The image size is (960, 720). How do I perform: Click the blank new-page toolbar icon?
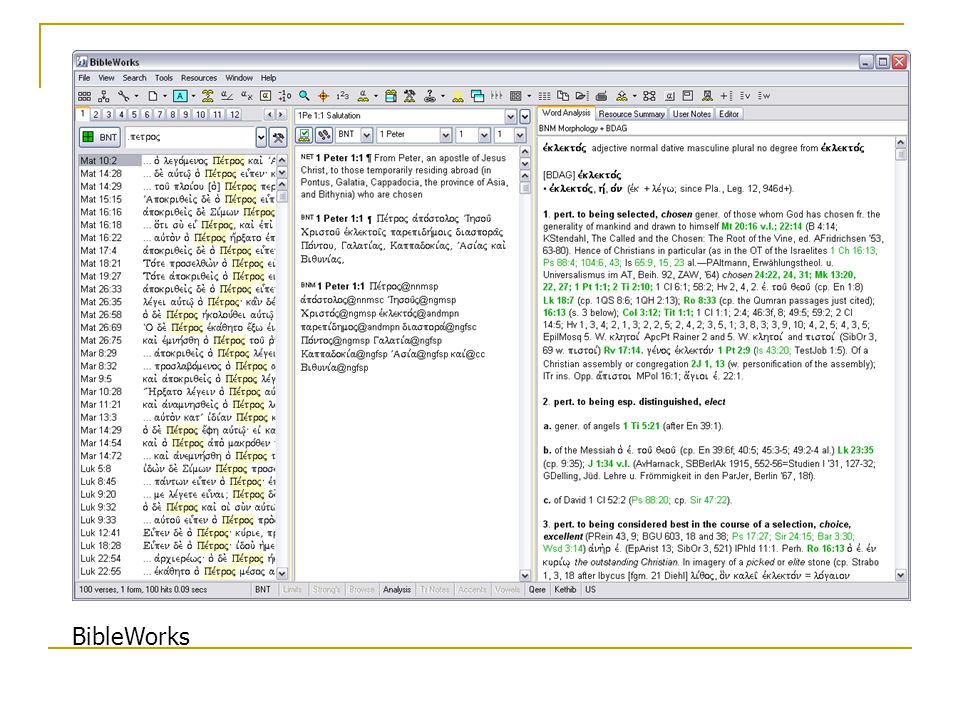coord(153,96)
